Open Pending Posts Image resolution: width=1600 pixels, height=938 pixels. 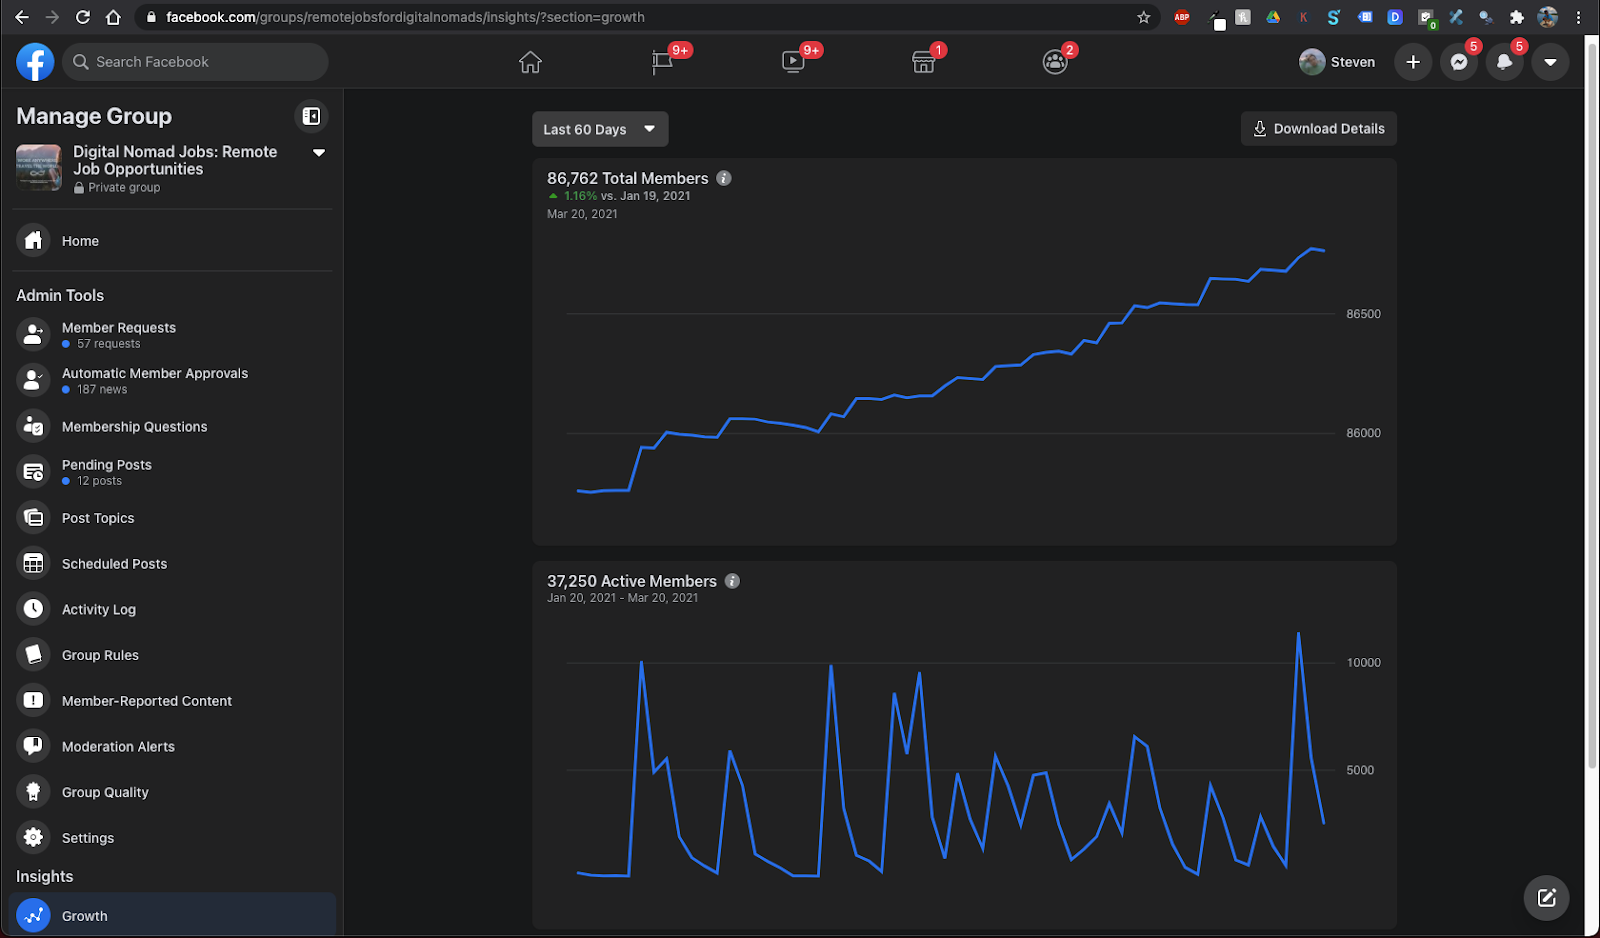[x=172, y=472]
